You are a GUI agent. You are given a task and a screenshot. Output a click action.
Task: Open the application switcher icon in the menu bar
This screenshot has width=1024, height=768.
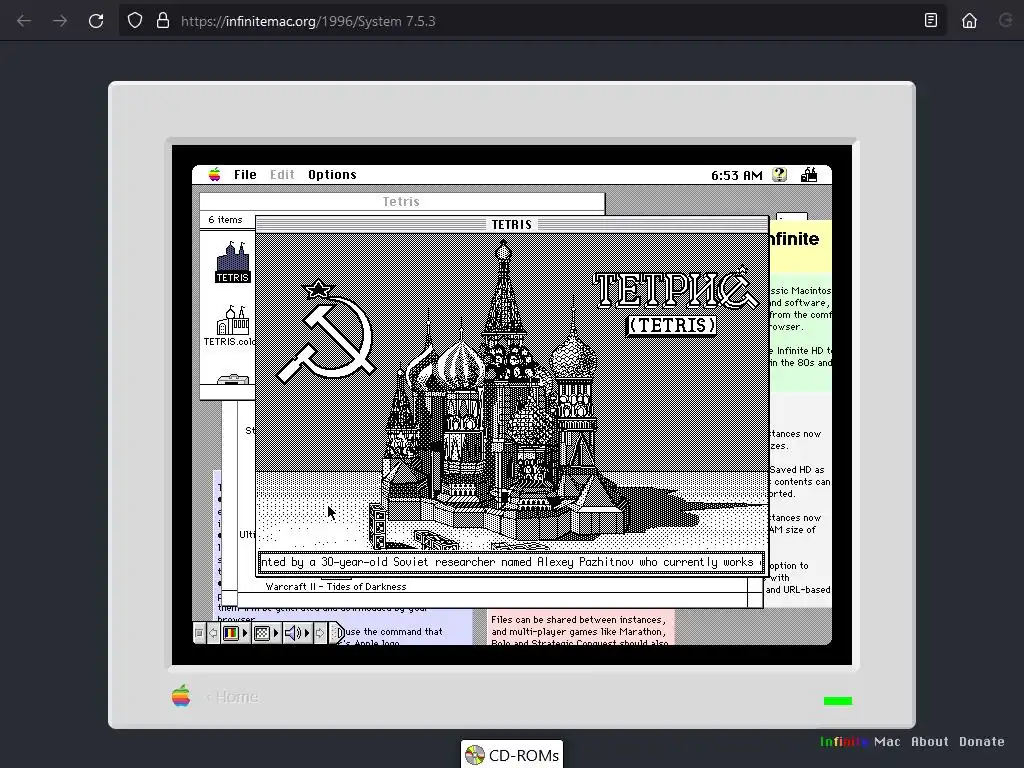tap(809, 174)
